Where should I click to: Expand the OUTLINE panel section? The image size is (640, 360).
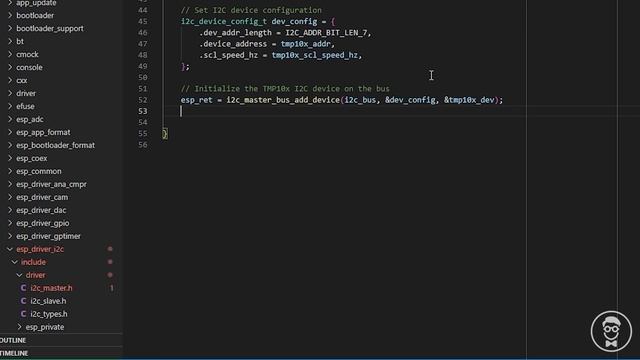[x=13, y=340]
